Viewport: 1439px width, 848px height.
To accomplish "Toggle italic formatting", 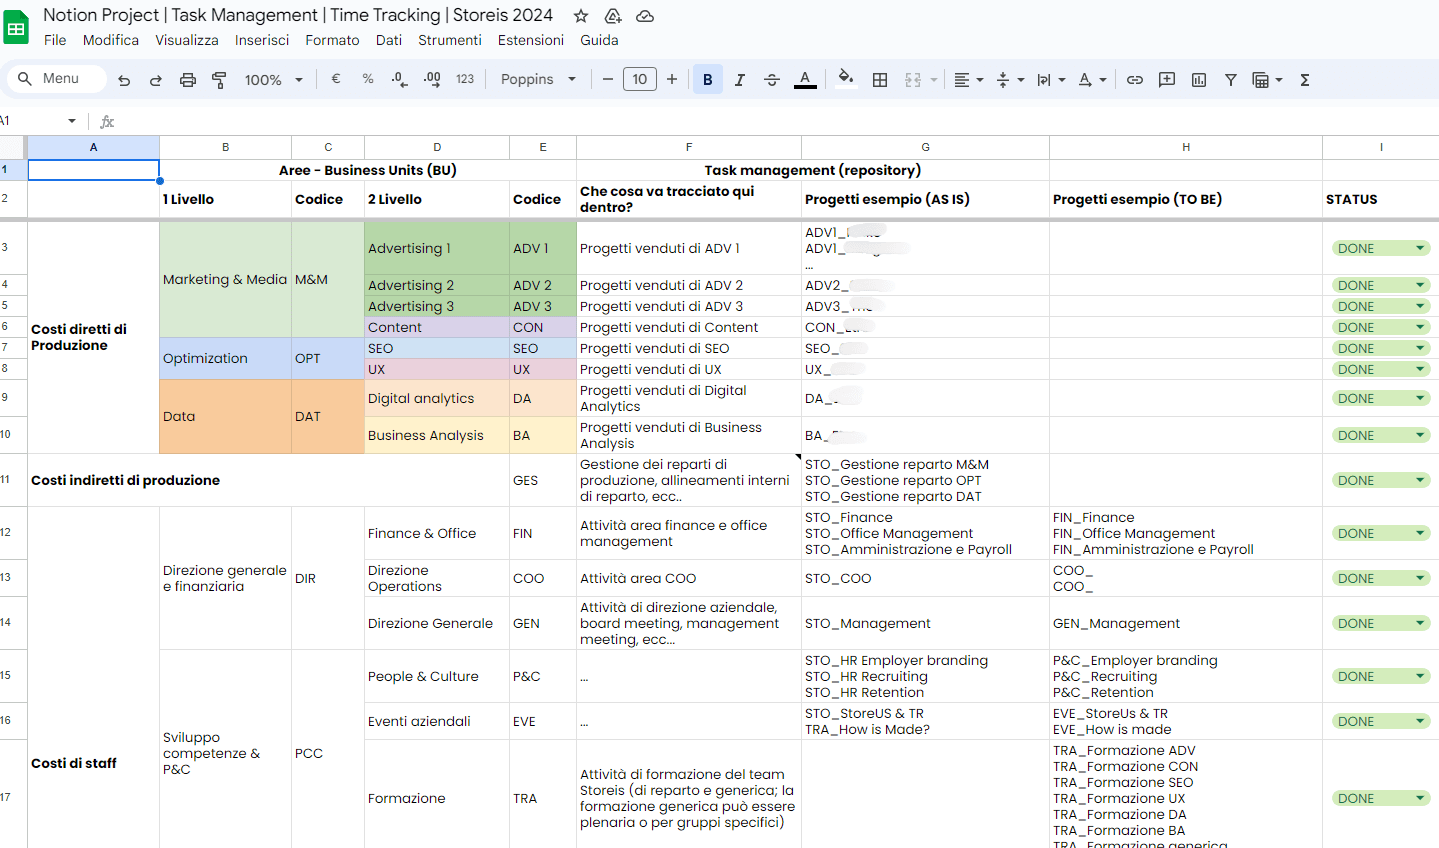I will (740, 79).
